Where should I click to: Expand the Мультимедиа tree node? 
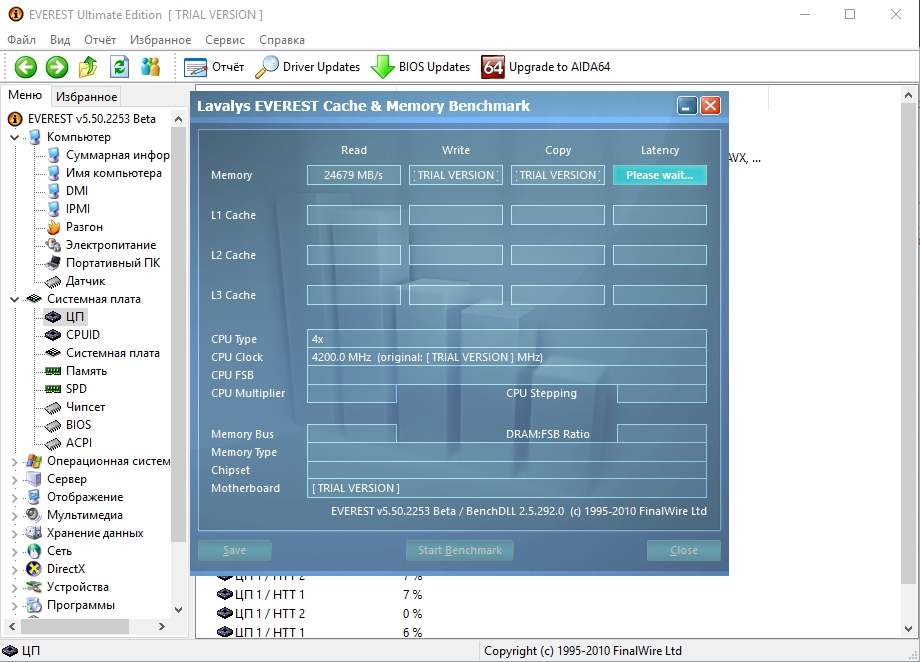[x=15, y=515]
